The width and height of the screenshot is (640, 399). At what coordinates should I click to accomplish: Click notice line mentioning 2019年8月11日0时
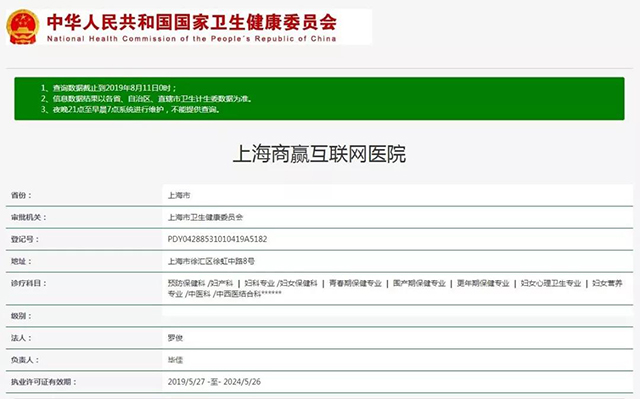(109, 88)
